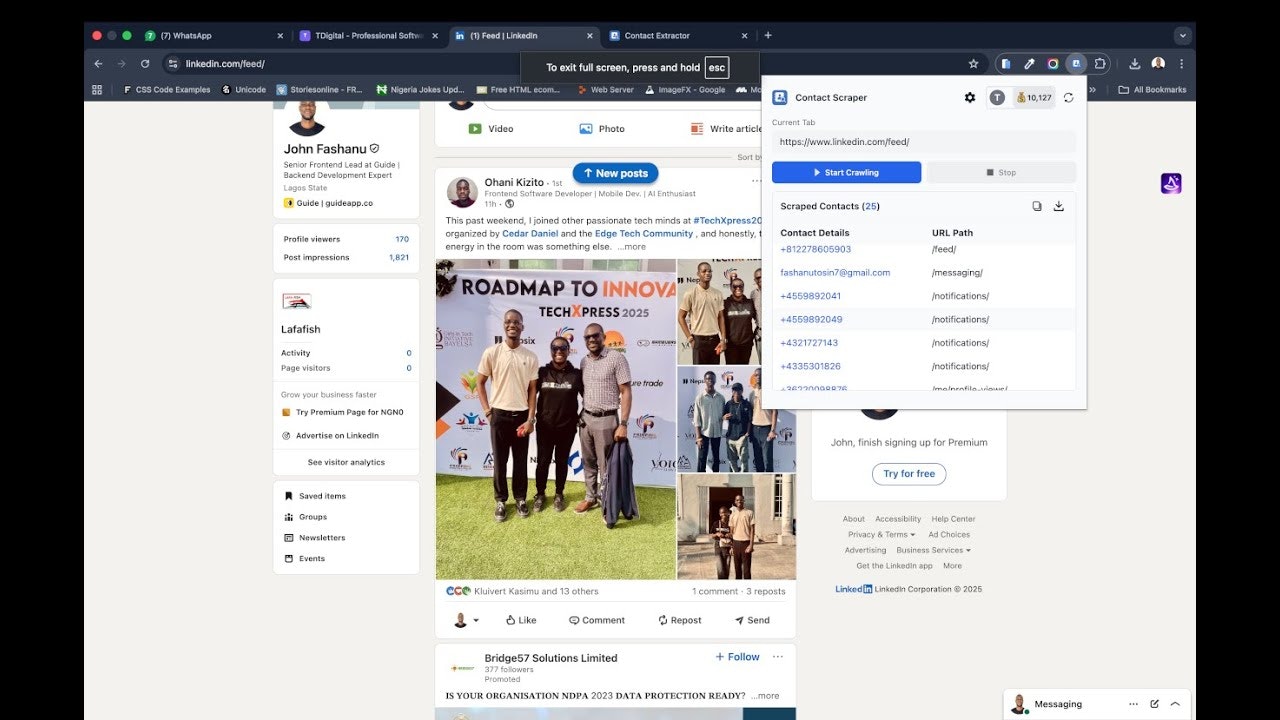Viewport: 1280px width, 720px height.
Task: Open the Unicode bookmark
Action: [244, 89]
